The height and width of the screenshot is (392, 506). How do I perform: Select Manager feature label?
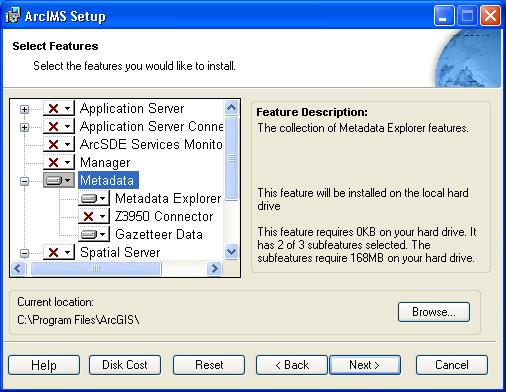point(105,162)
